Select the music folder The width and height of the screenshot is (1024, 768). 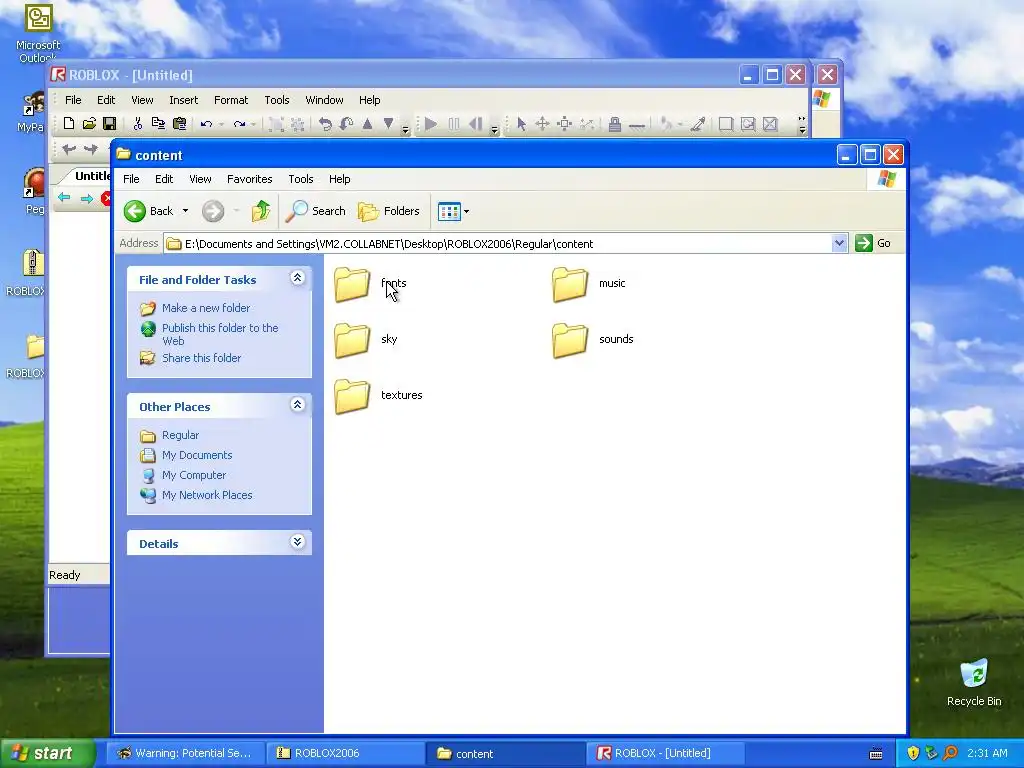[588, 284]
